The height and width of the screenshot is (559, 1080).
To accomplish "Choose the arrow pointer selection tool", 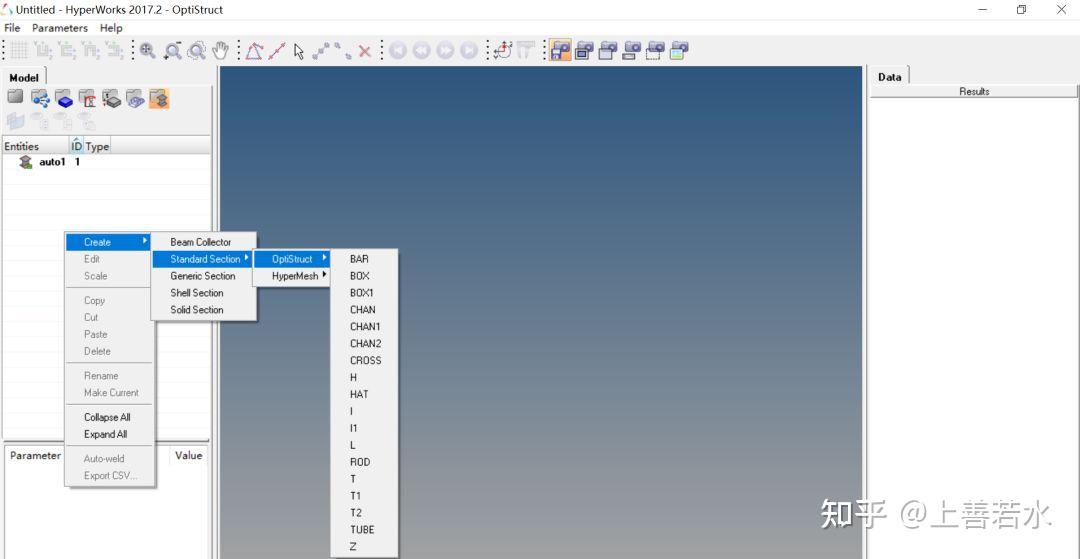I will click(298, 51).
